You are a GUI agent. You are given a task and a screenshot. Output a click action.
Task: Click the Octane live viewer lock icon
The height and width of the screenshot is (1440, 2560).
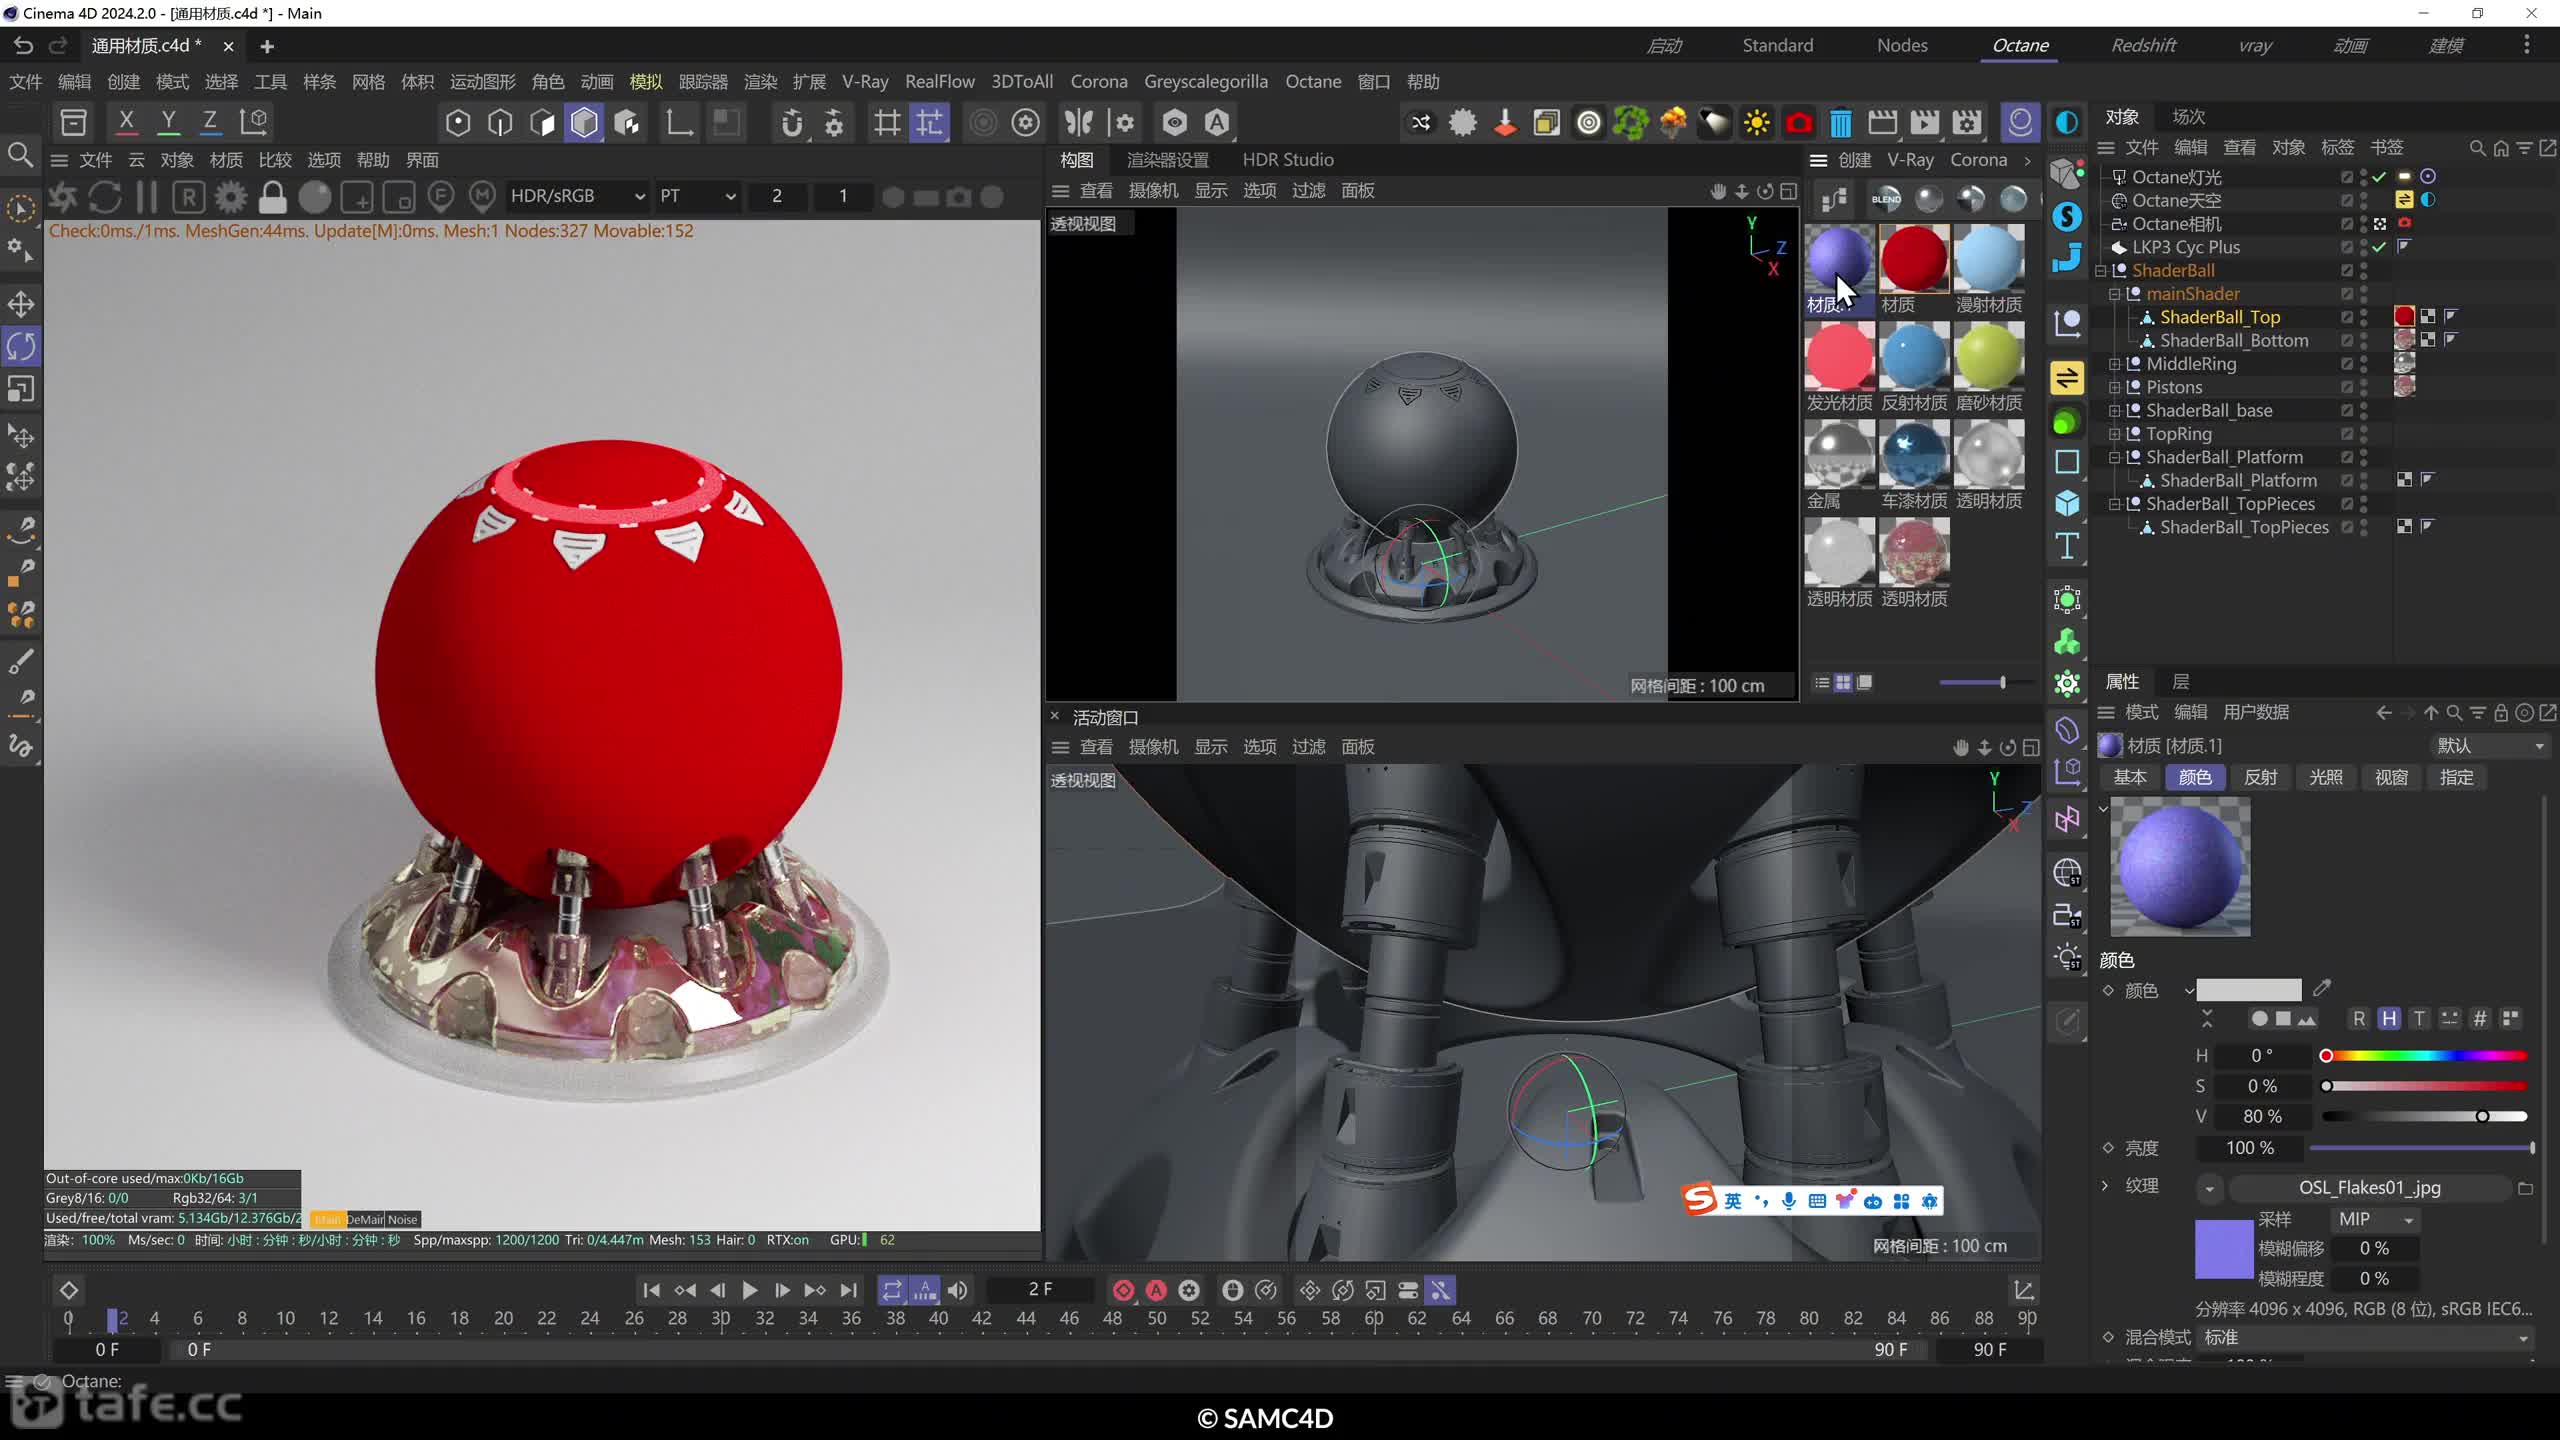click(272, 197)
